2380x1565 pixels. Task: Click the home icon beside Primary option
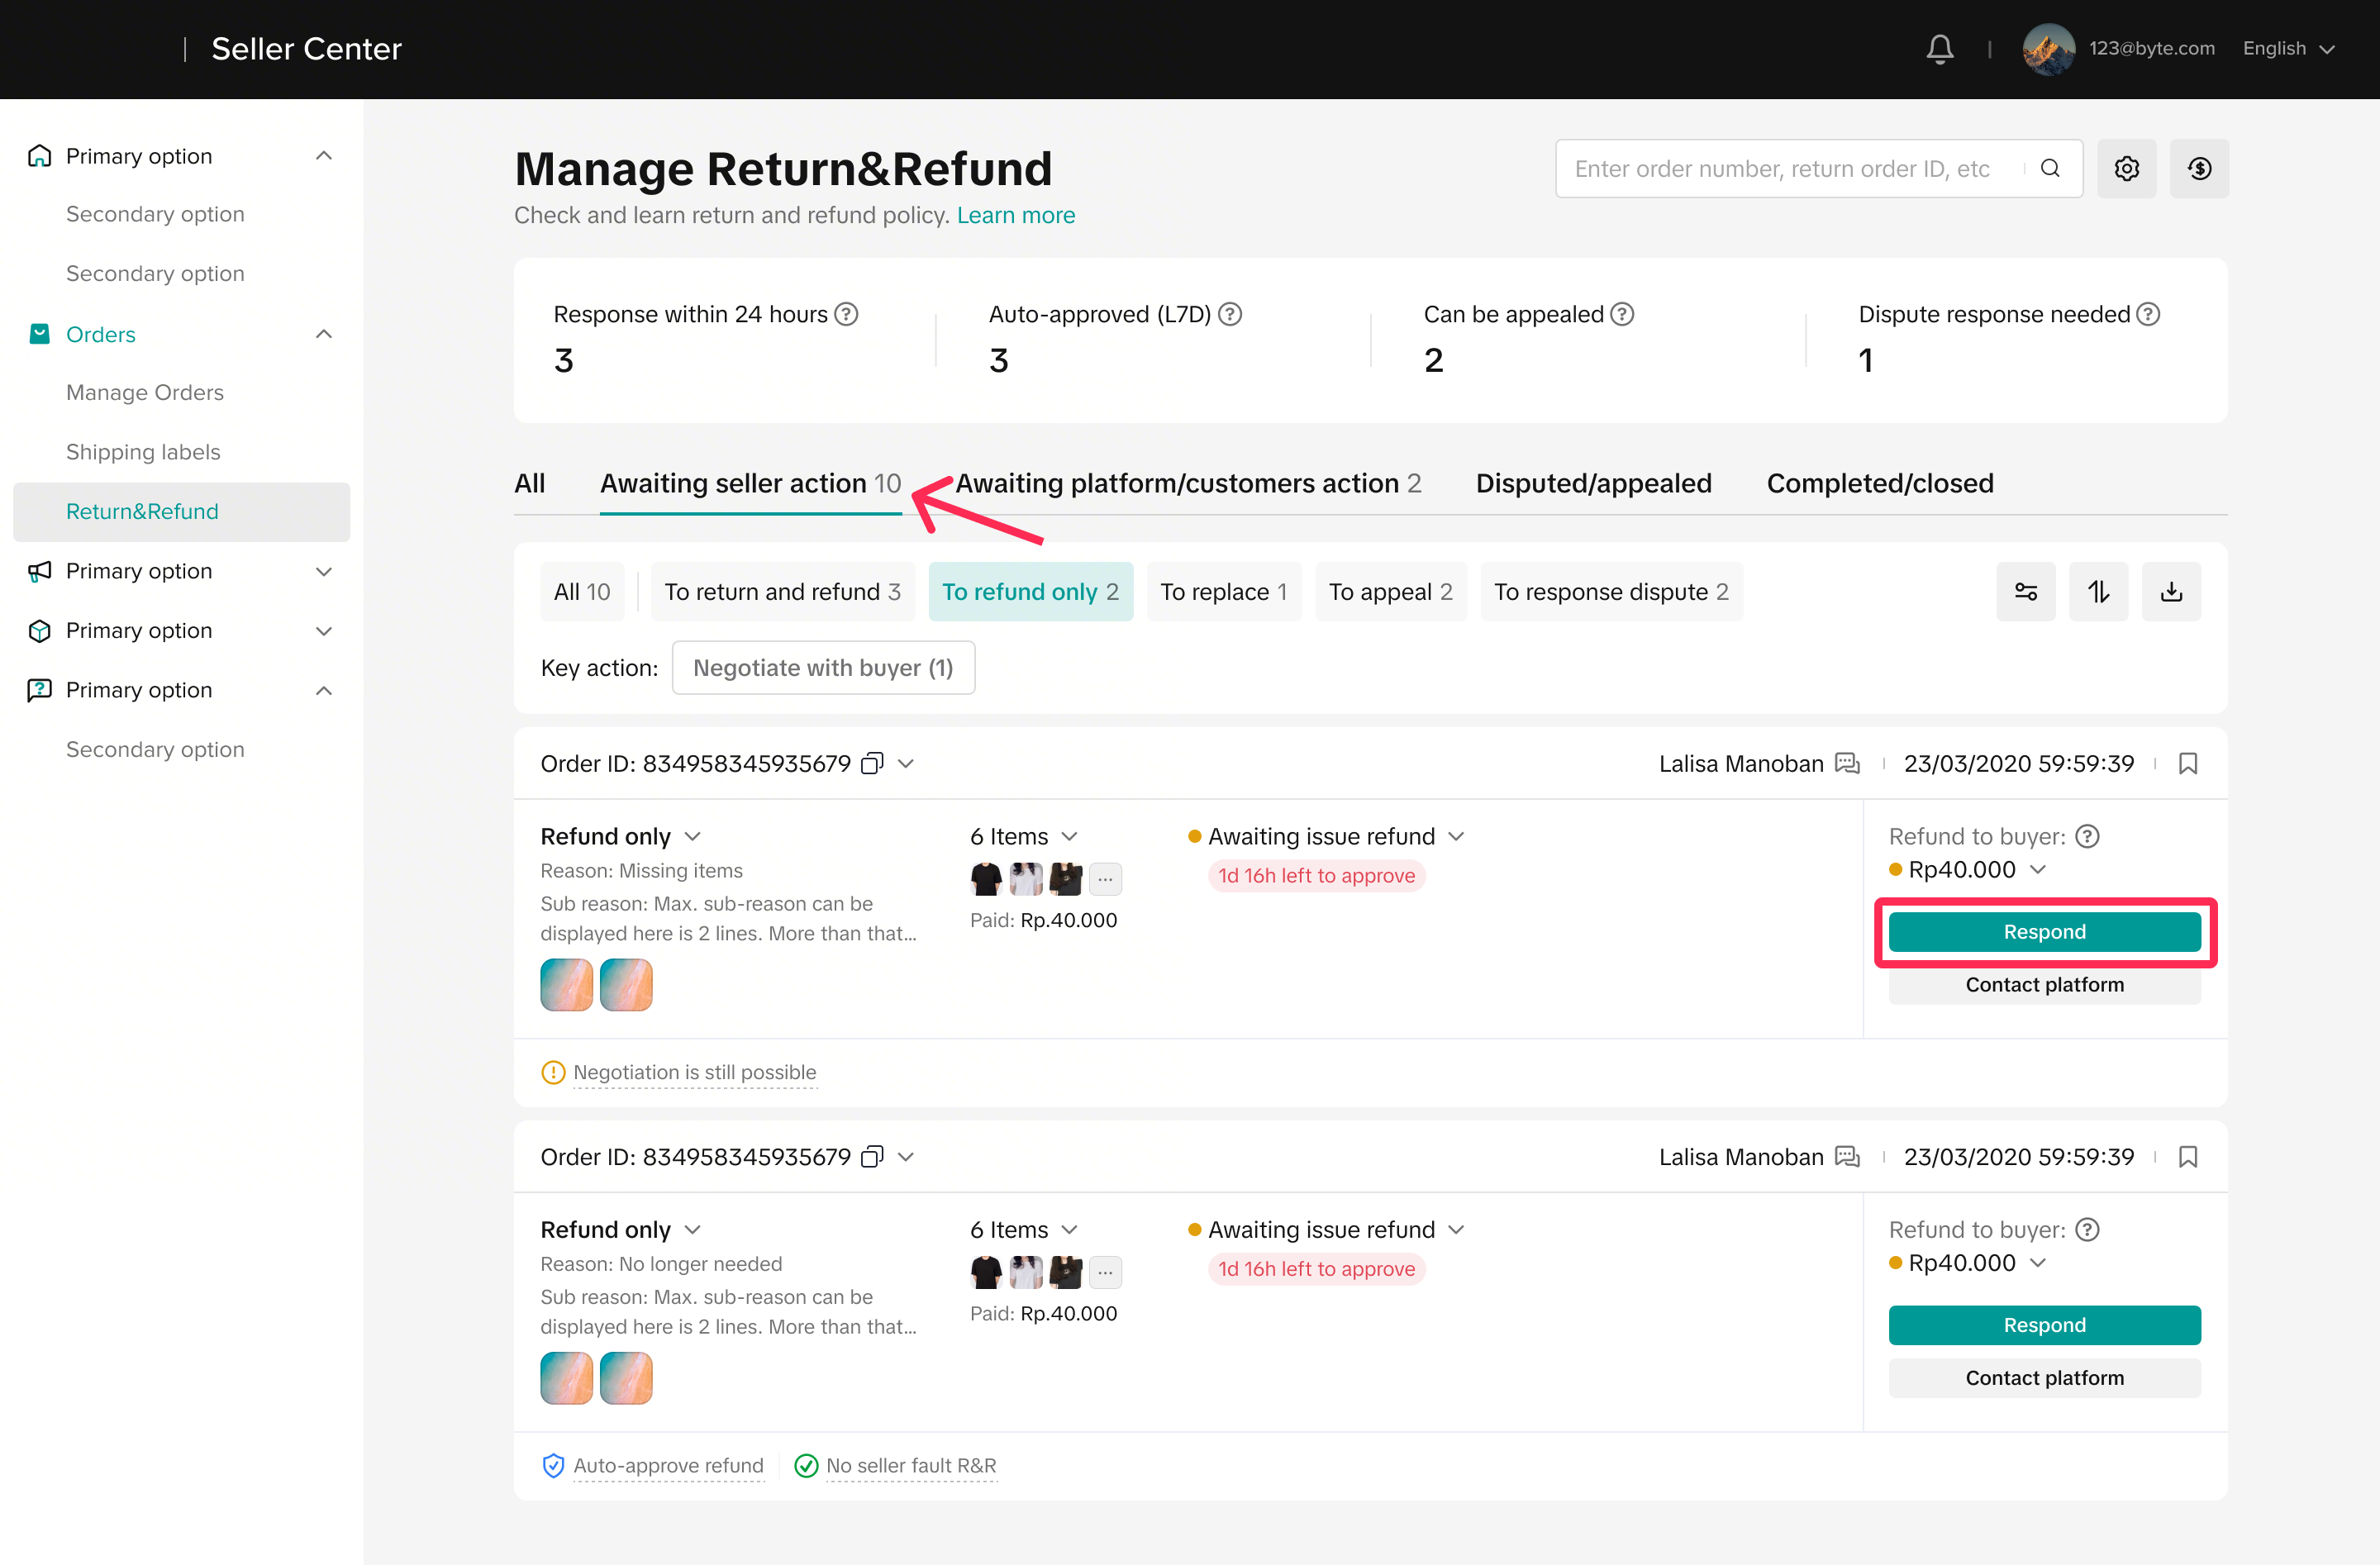pos(40,156)
